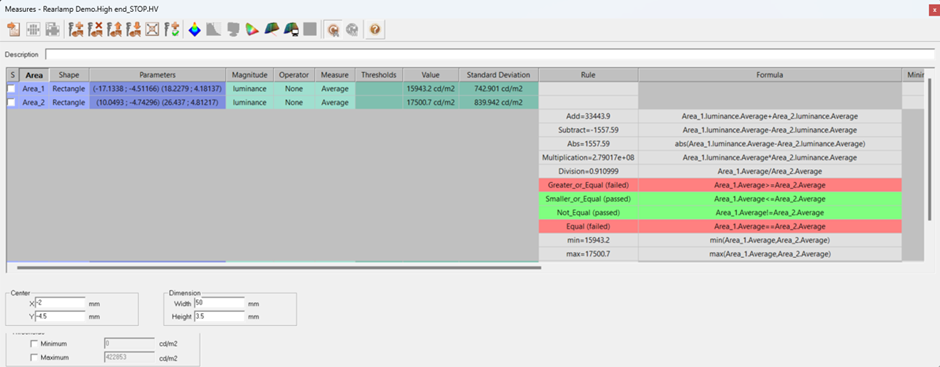Enable the Minimum threshold checkbox
Screen dimensions: 940x367
point(34,344)
